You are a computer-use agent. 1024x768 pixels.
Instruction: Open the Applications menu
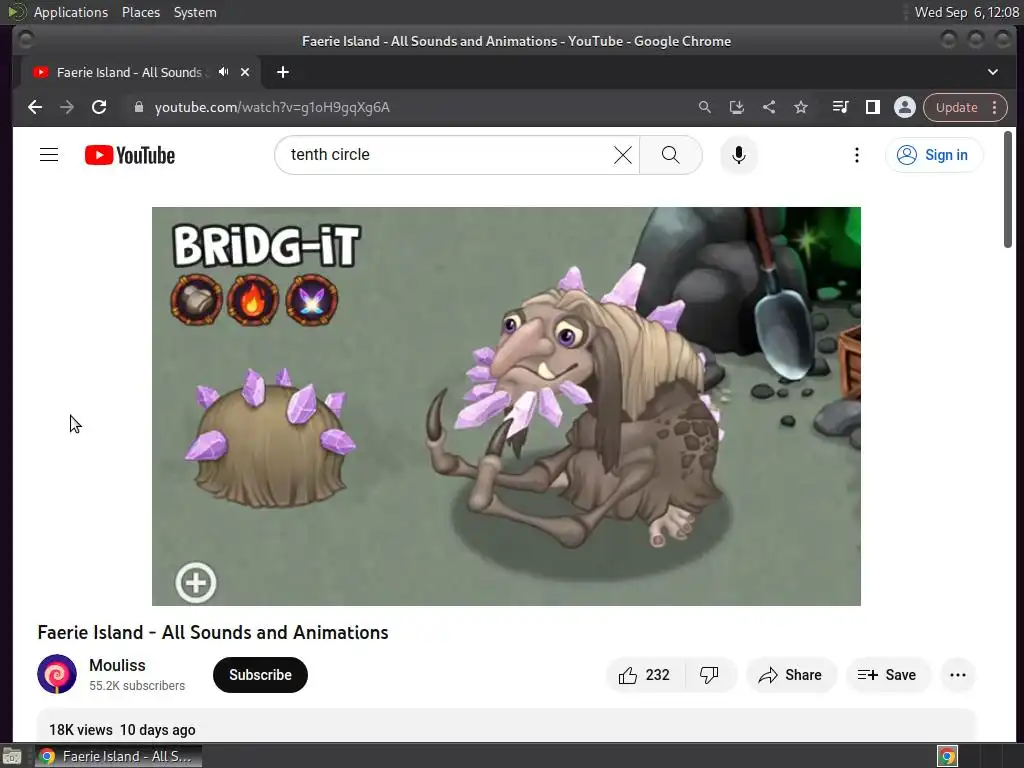[x=71, y=12]
